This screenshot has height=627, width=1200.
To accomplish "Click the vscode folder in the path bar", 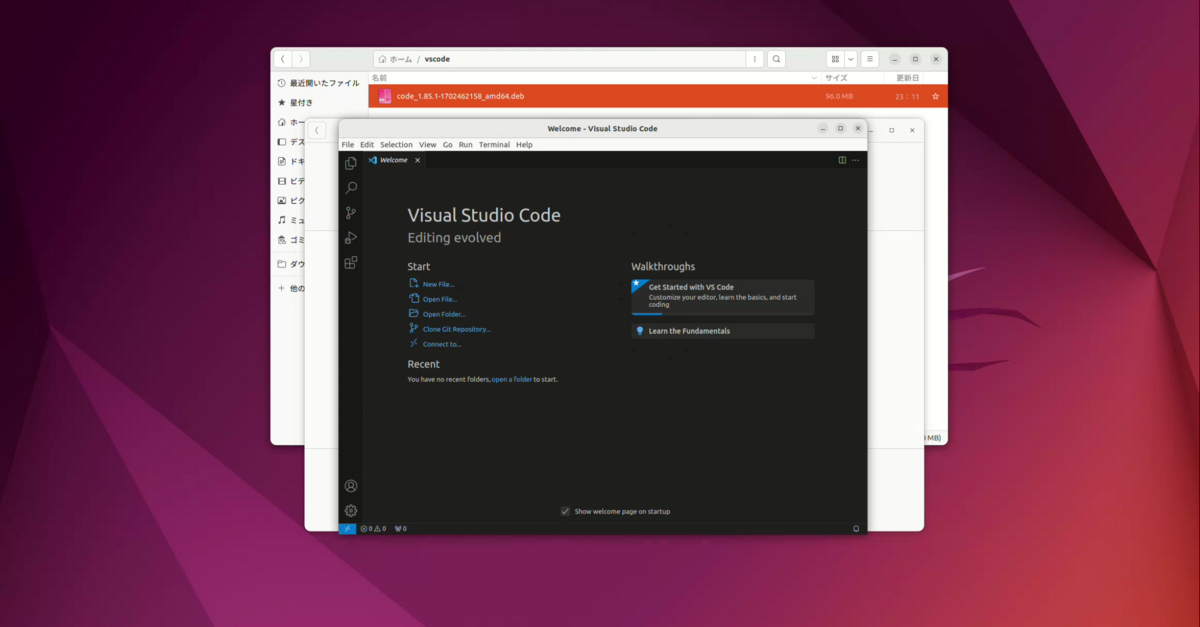I will pyautogui.click(x=437, y=59).
